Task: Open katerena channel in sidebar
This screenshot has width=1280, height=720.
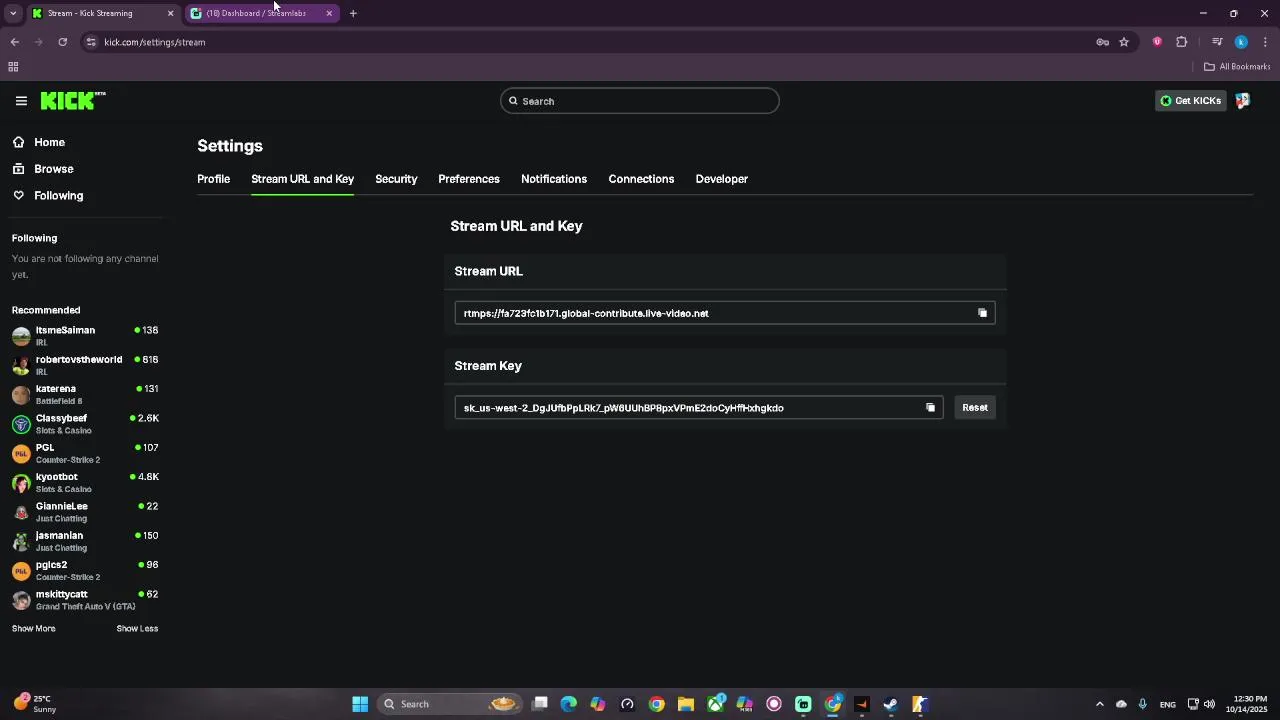Action: (x=85, y=395)
